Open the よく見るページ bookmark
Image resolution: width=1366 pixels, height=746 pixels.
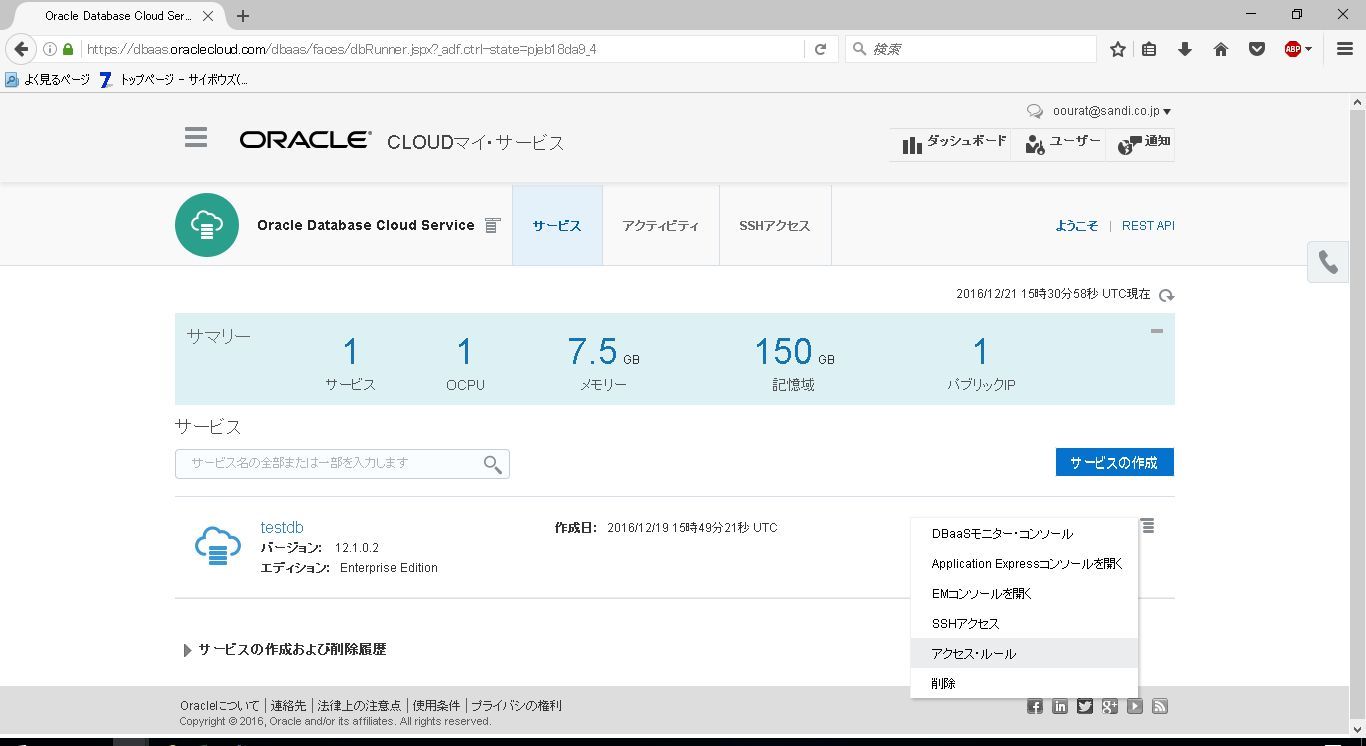[47, 80]
